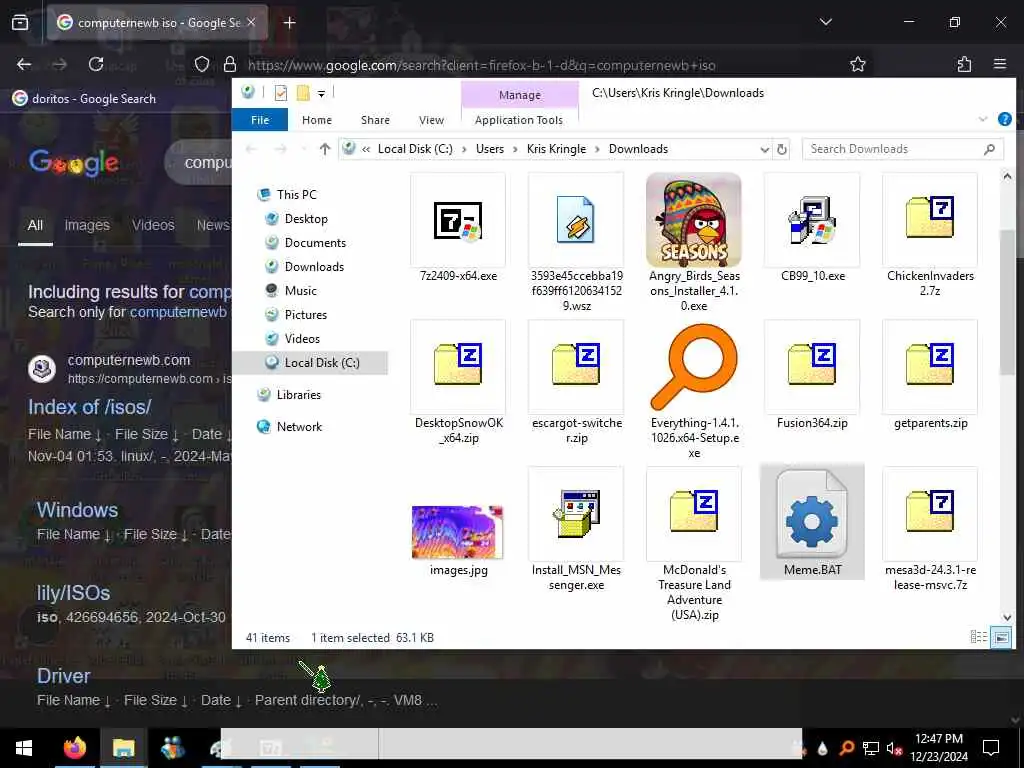Open Documents in the navigation pane
Image resolution: width=1024 pixels, height=768 pixels.
tap(315, 243)
